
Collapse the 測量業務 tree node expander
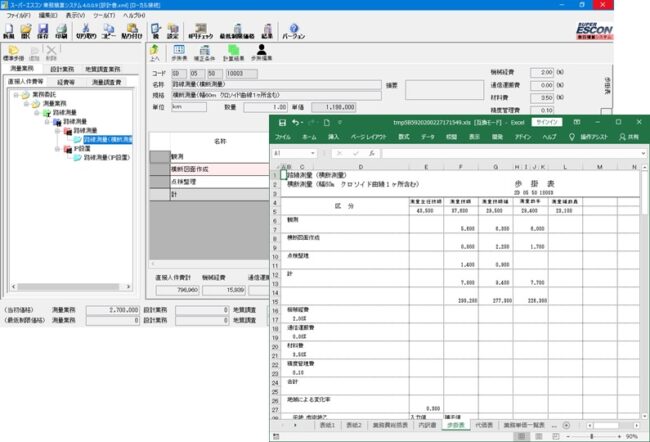[26, 103]
